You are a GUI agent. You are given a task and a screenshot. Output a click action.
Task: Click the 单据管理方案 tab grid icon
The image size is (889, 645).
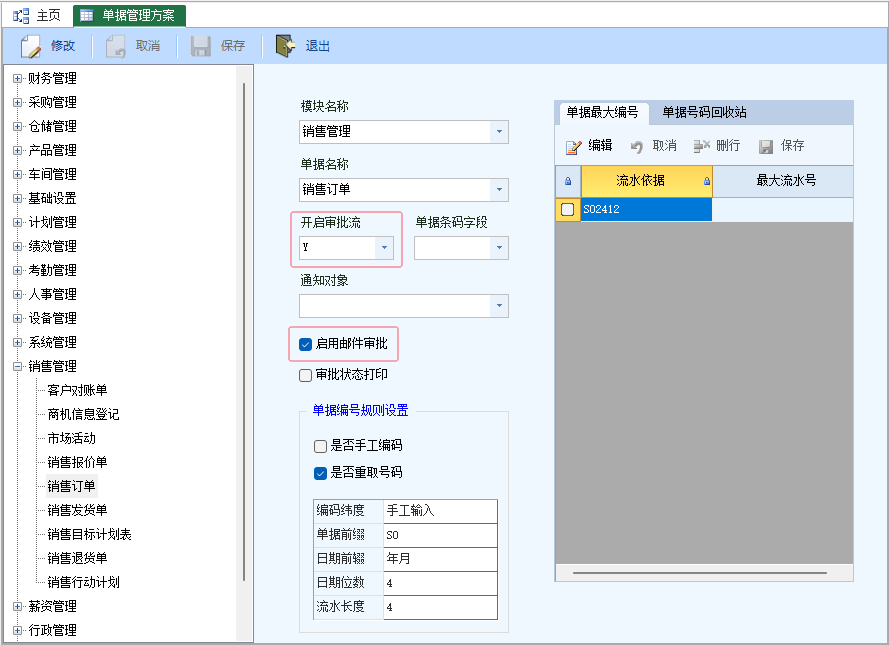[87, 16]
